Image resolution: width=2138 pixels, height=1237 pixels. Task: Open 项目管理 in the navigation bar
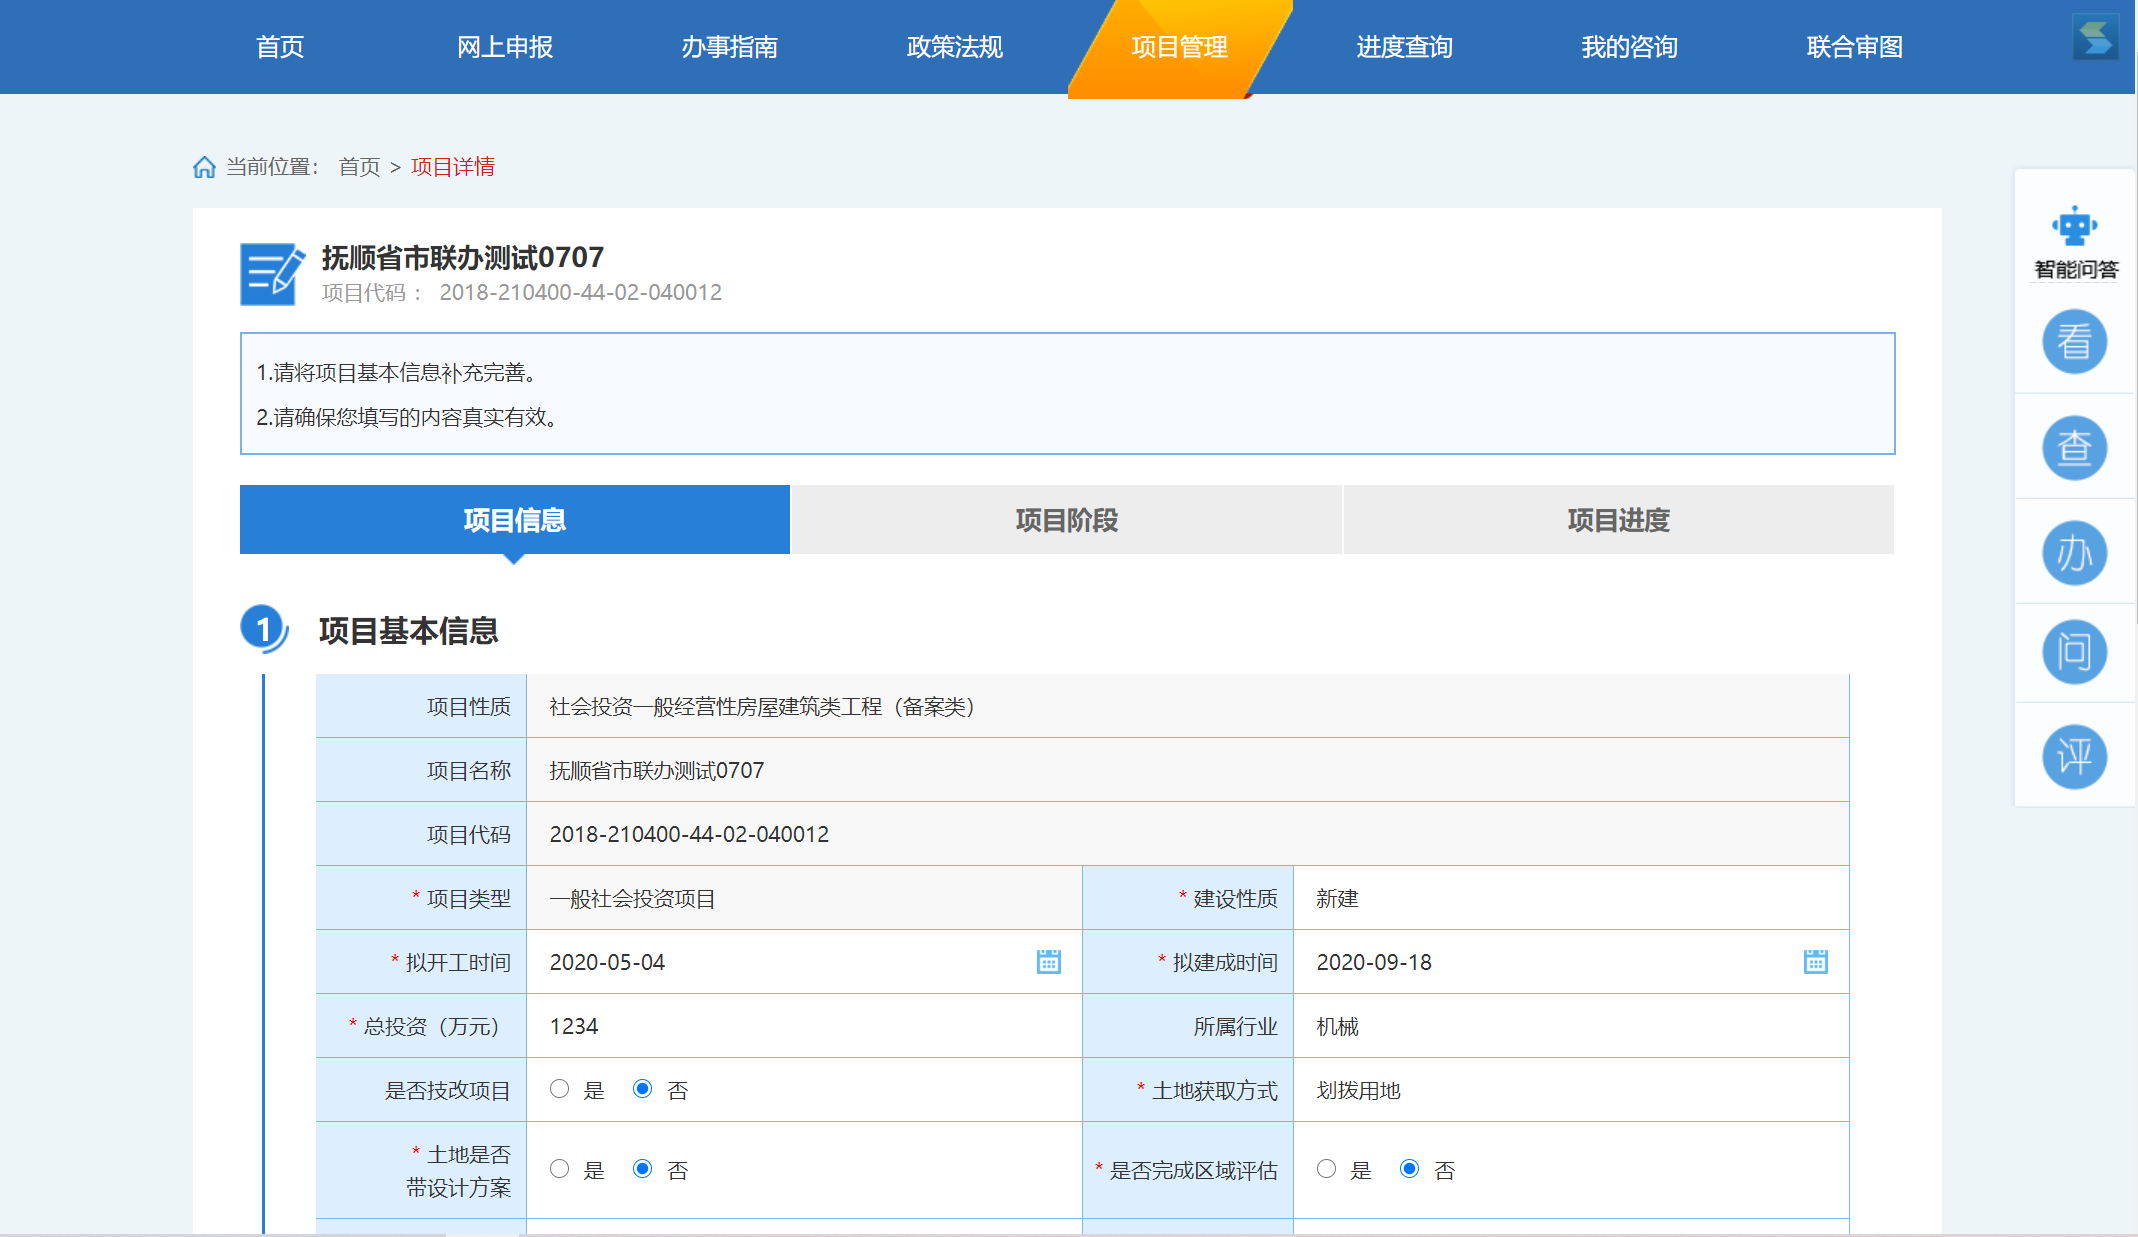1180,47
